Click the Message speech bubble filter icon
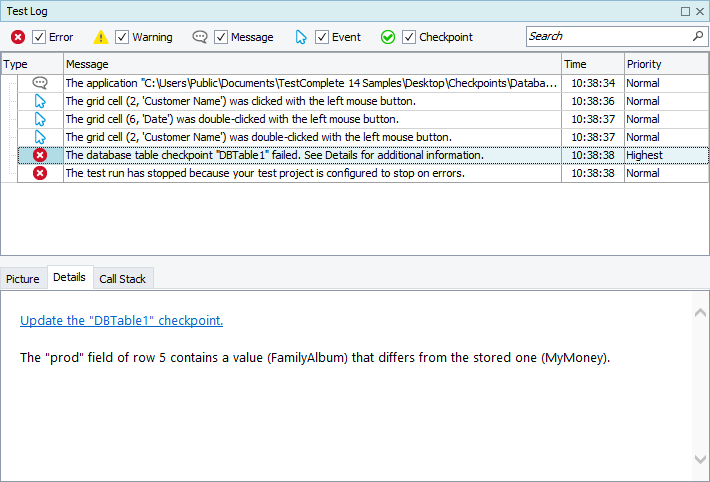 pos(200,37)
